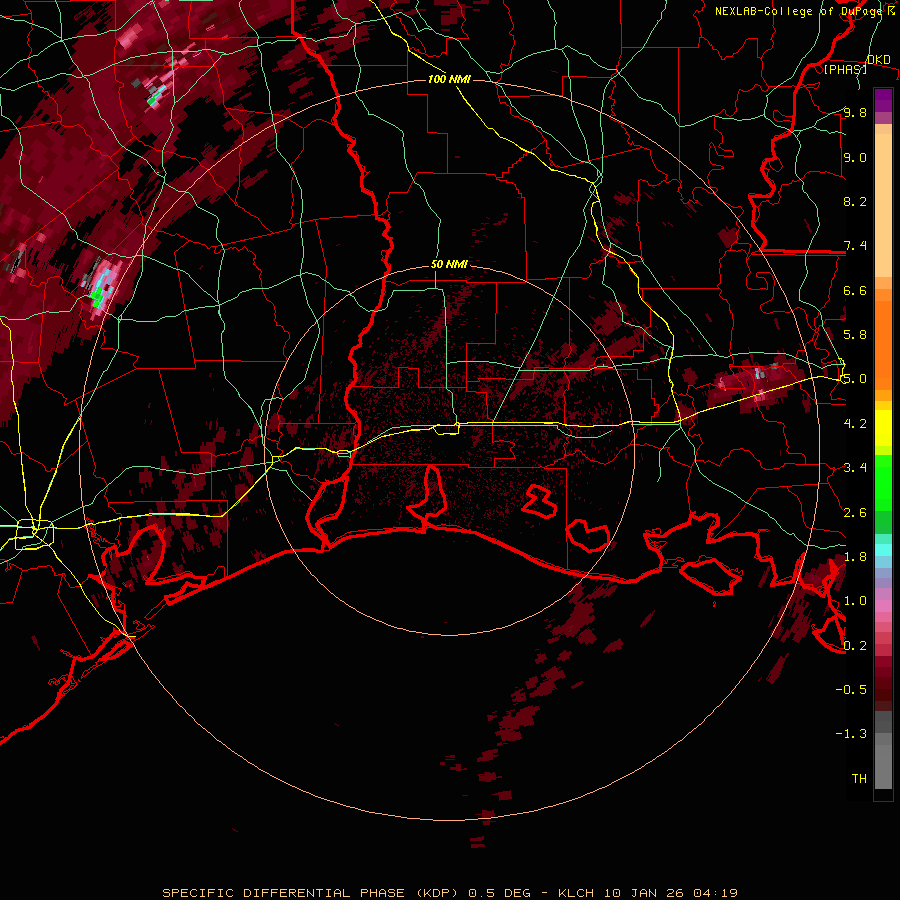Pick the orange segment of the color bar
Screen dimensions: 900x900
[x=883, y=339]
